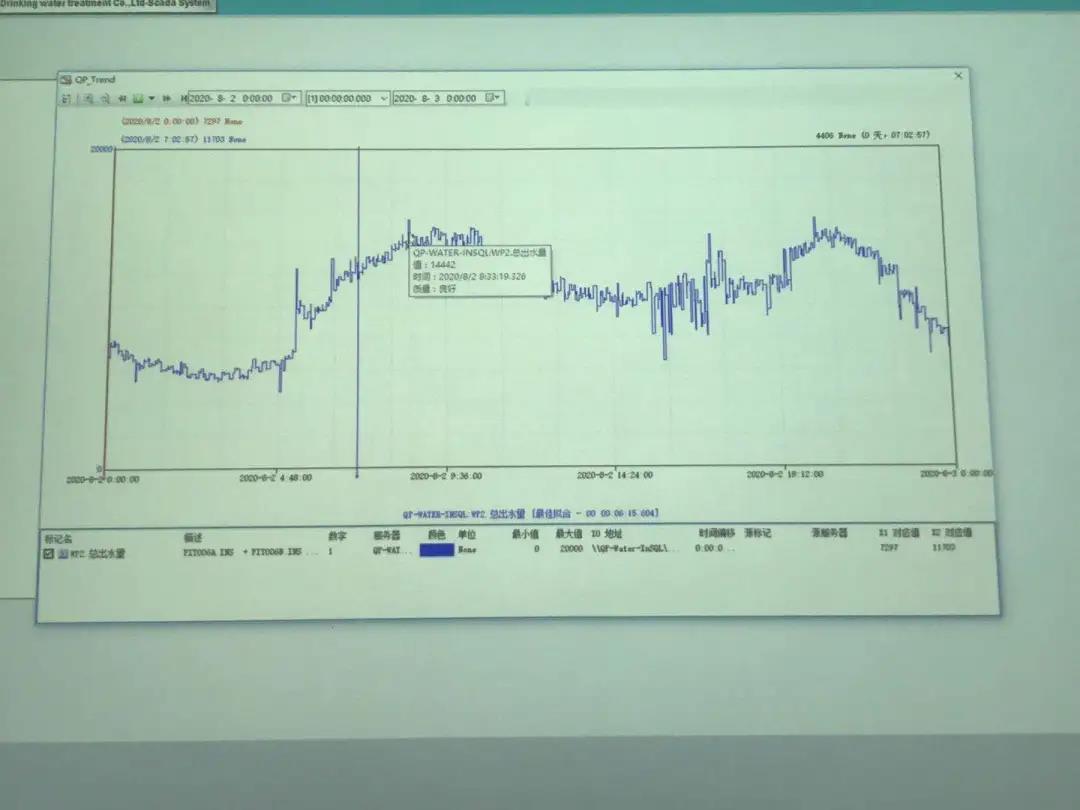Screen dimensions: 1080x810
Task: Click the x-axis label 2020-8-2 9:36:00
Action: (446, 476)
